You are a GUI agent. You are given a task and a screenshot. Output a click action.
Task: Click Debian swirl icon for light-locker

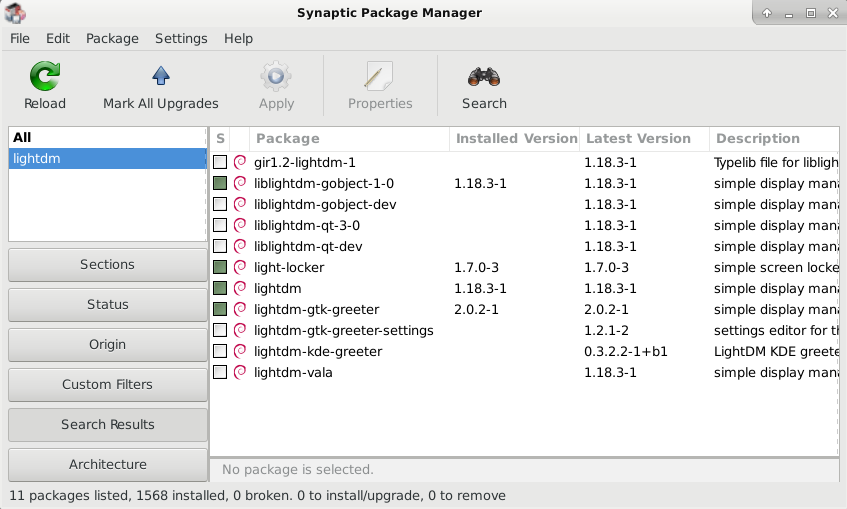coord(240,267)
